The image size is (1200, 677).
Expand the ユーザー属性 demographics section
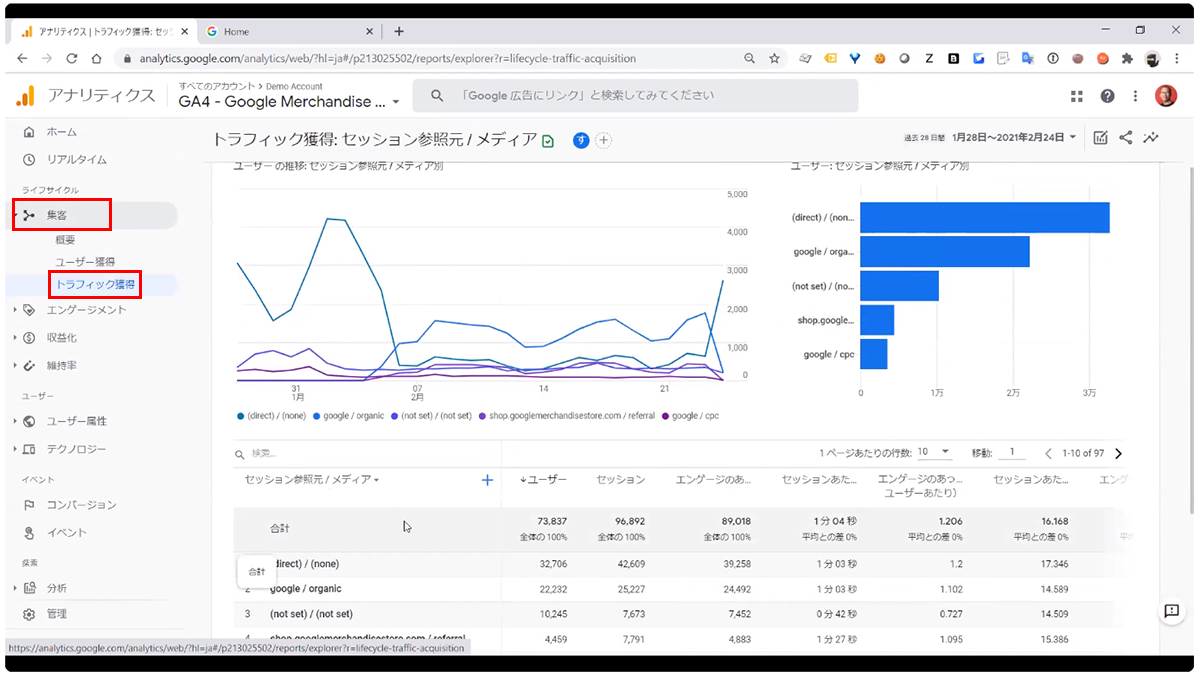point(76,421)
